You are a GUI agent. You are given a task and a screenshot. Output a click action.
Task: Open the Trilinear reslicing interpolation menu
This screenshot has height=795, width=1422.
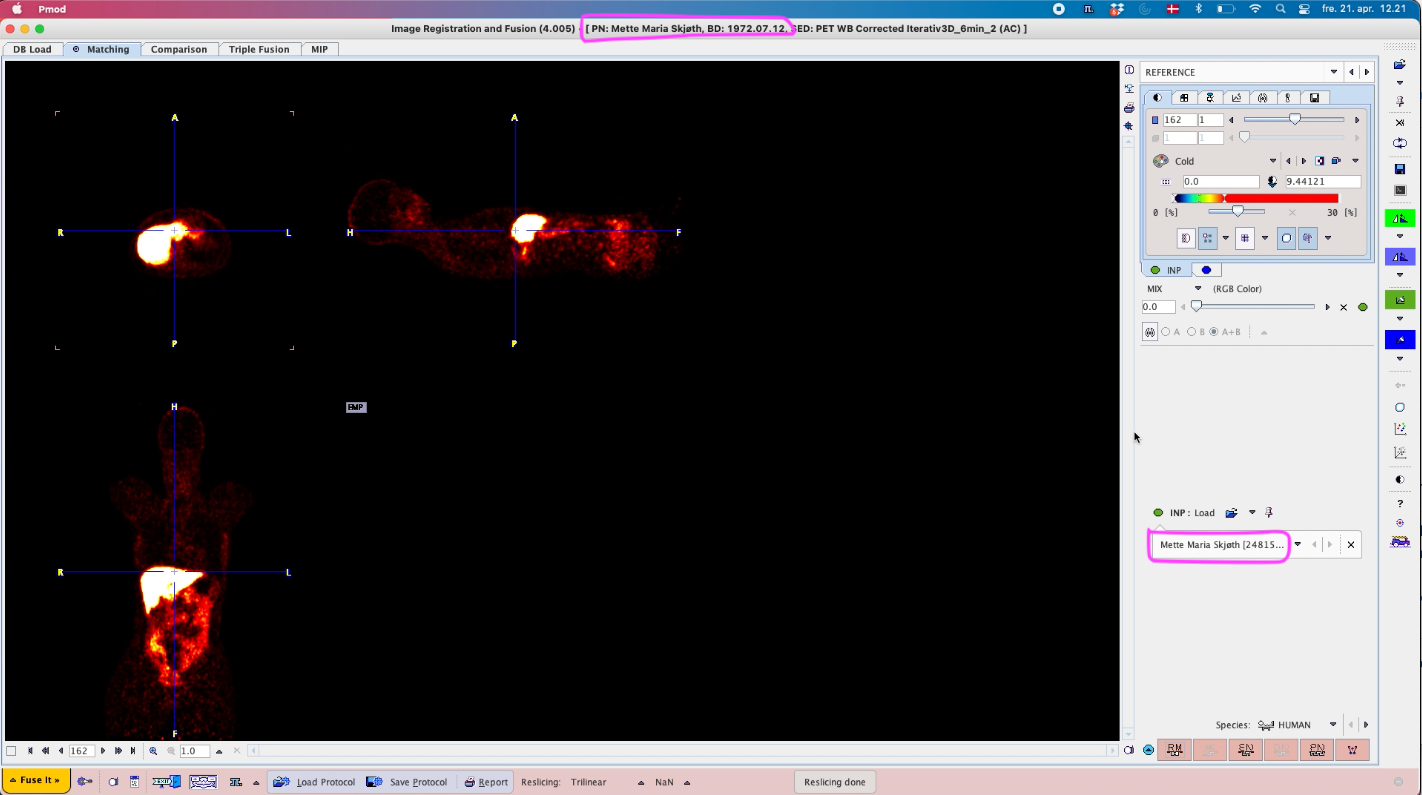[x=641, y=782]
